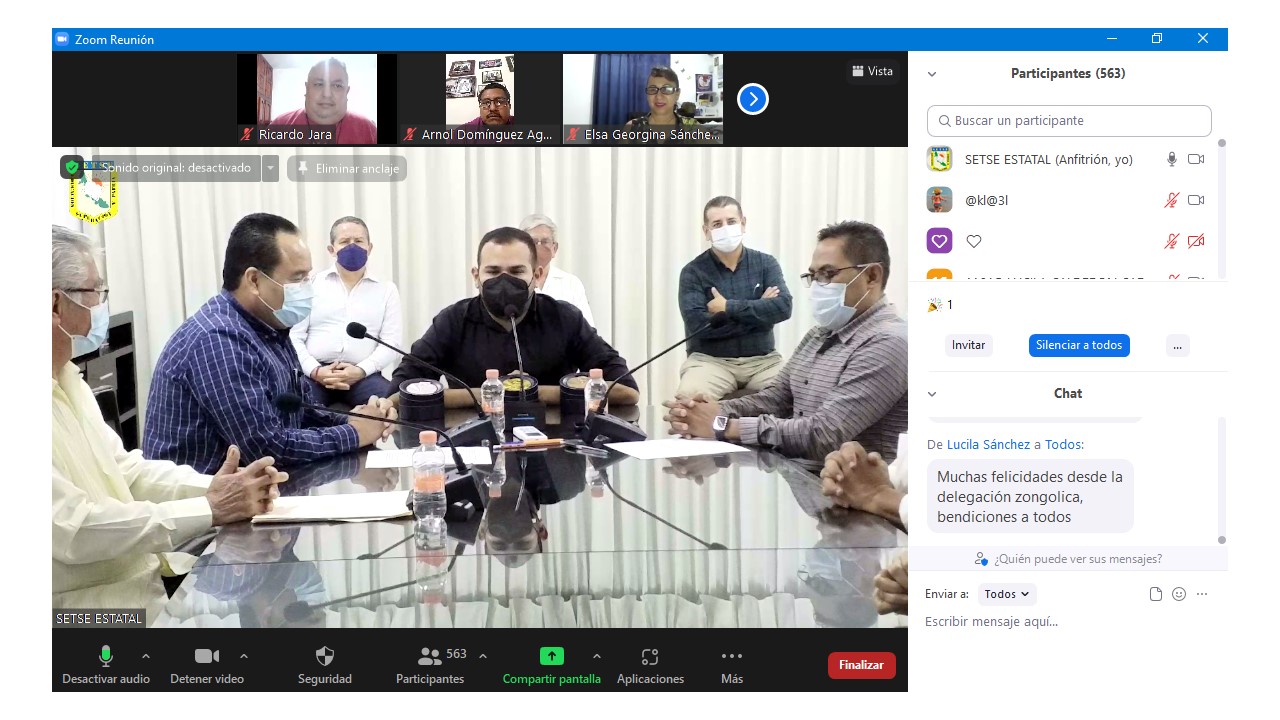Screen dimensions: 1280x720
Task: Toggle SETSE ESTATAL's camera in the list
Action: click(1196, 159)
